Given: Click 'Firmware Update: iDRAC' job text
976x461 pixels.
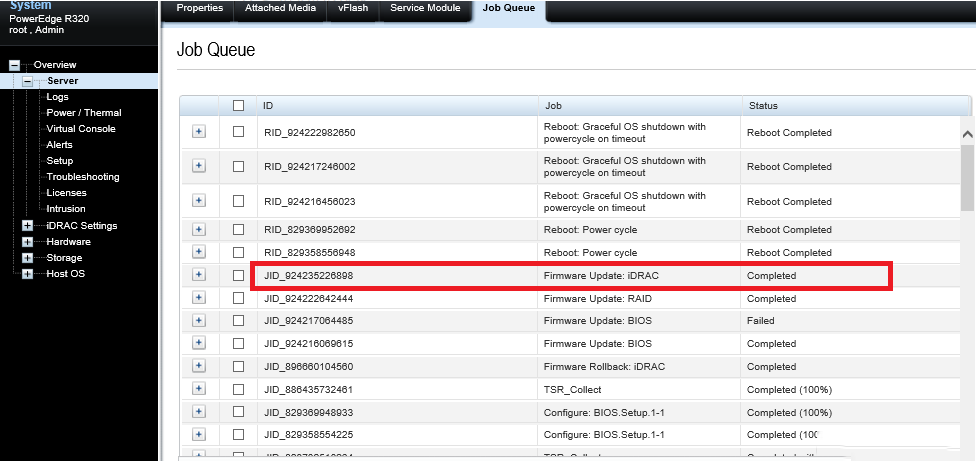Looking at the screenshot, I should (601, 276).
